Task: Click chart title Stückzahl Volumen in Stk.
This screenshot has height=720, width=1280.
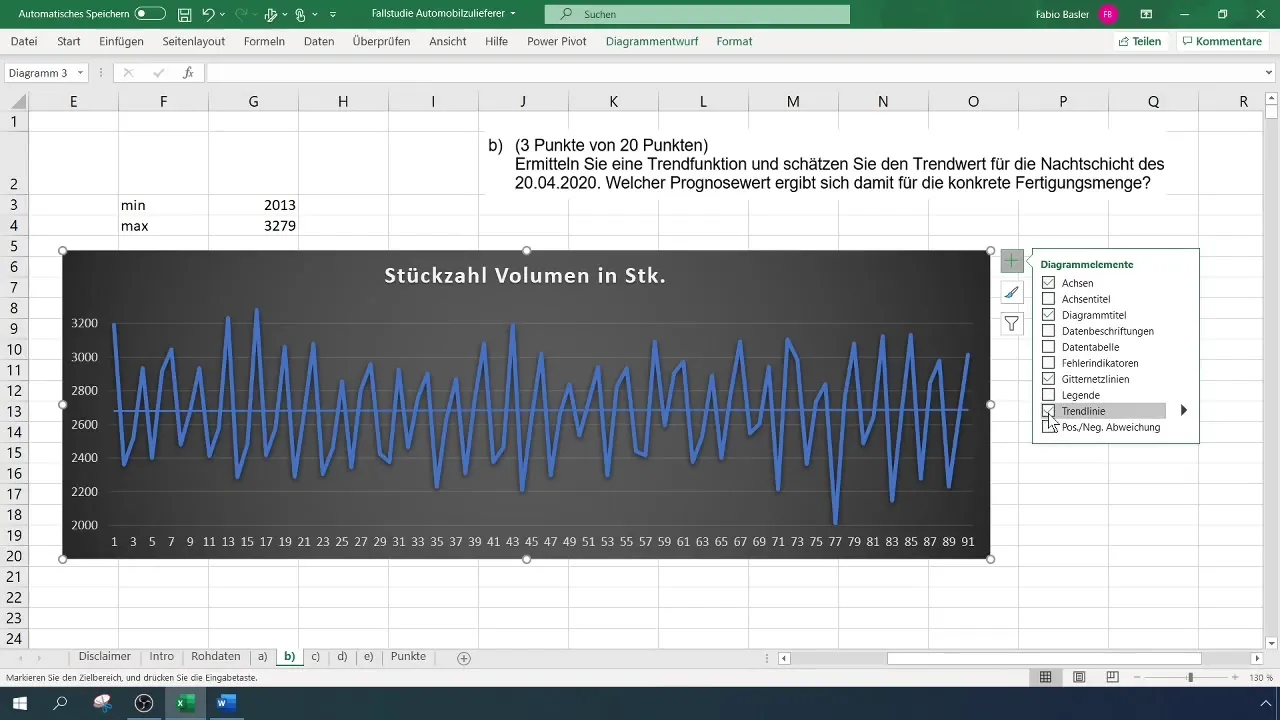Action: coord(525,276)
